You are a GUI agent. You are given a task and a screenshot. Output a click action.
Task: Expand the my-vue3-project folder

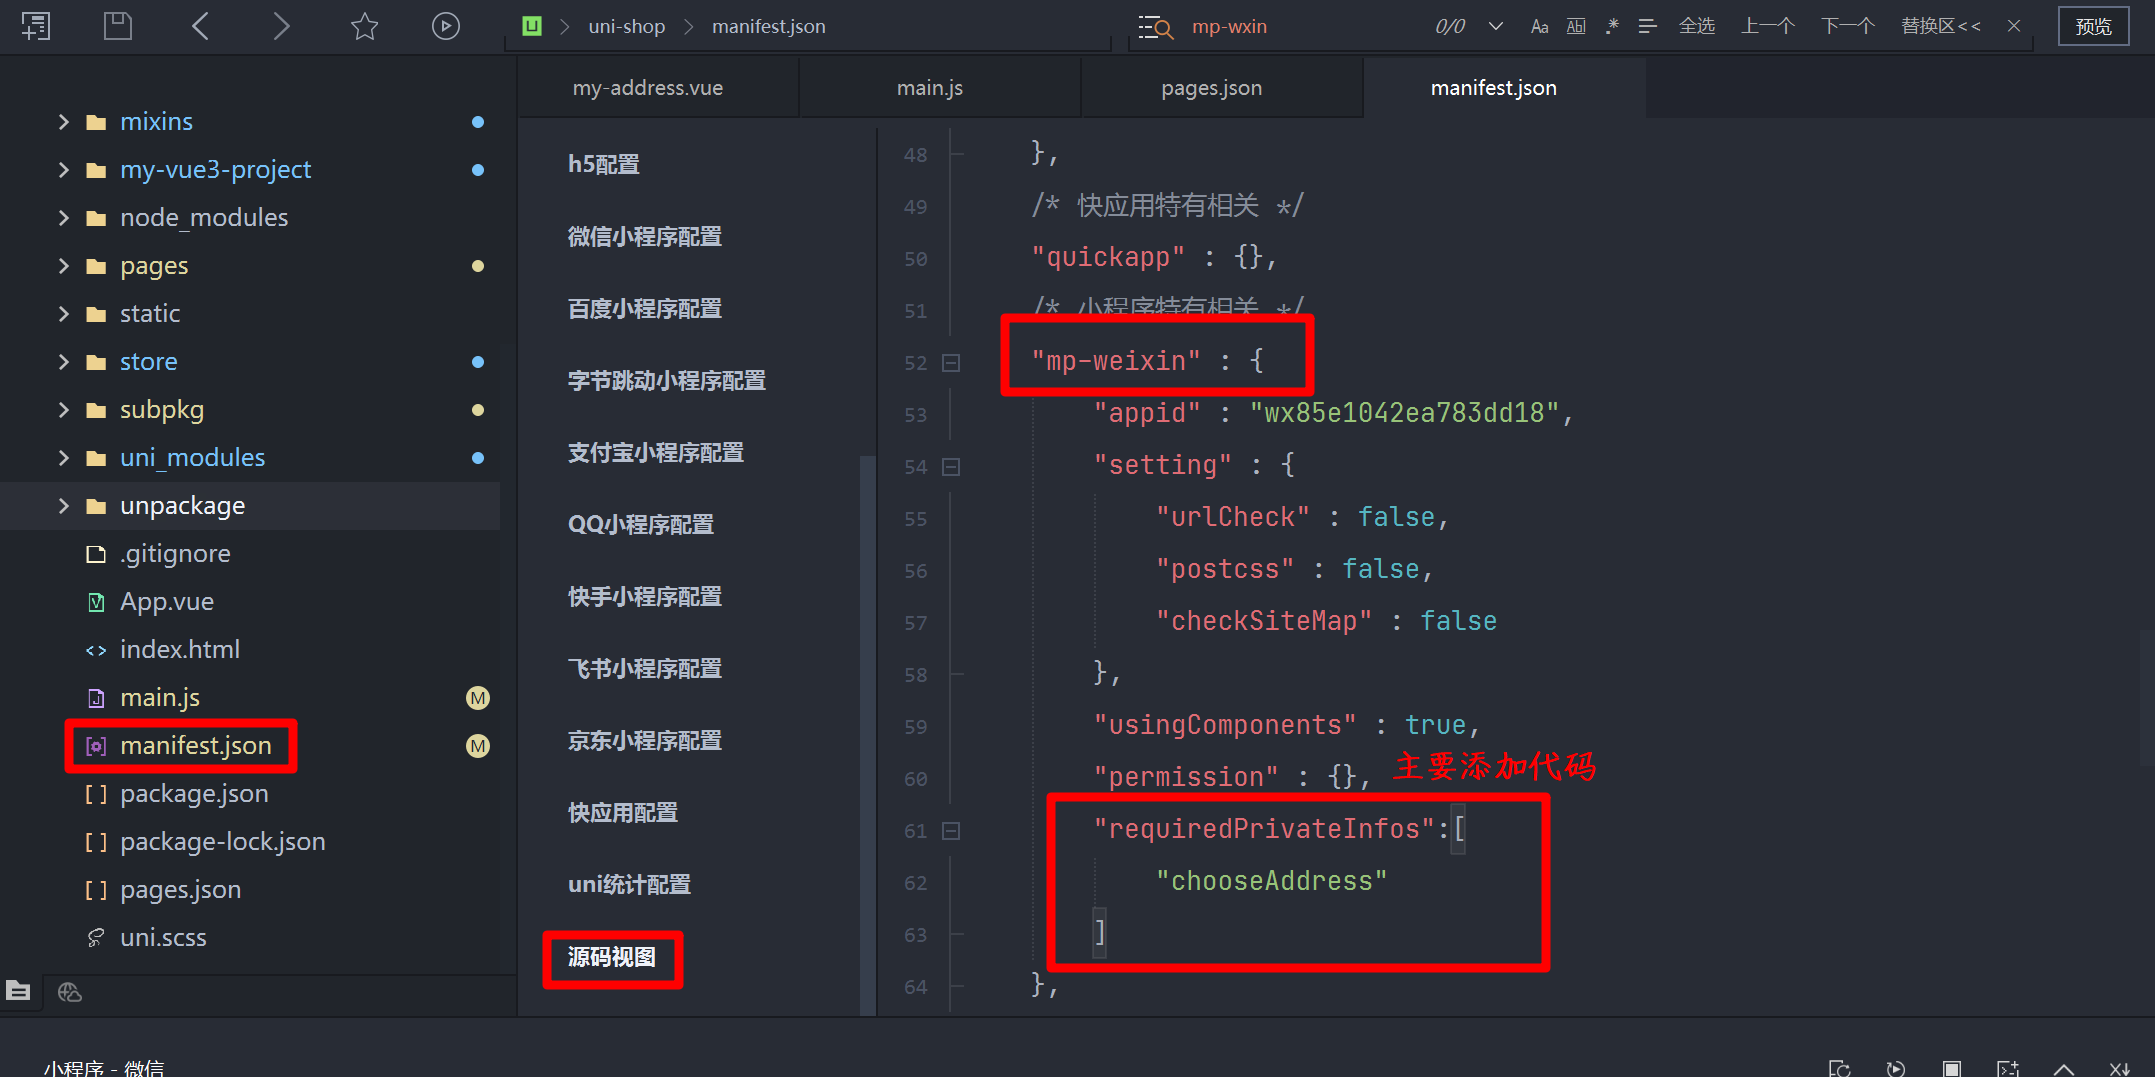(64, 170)
